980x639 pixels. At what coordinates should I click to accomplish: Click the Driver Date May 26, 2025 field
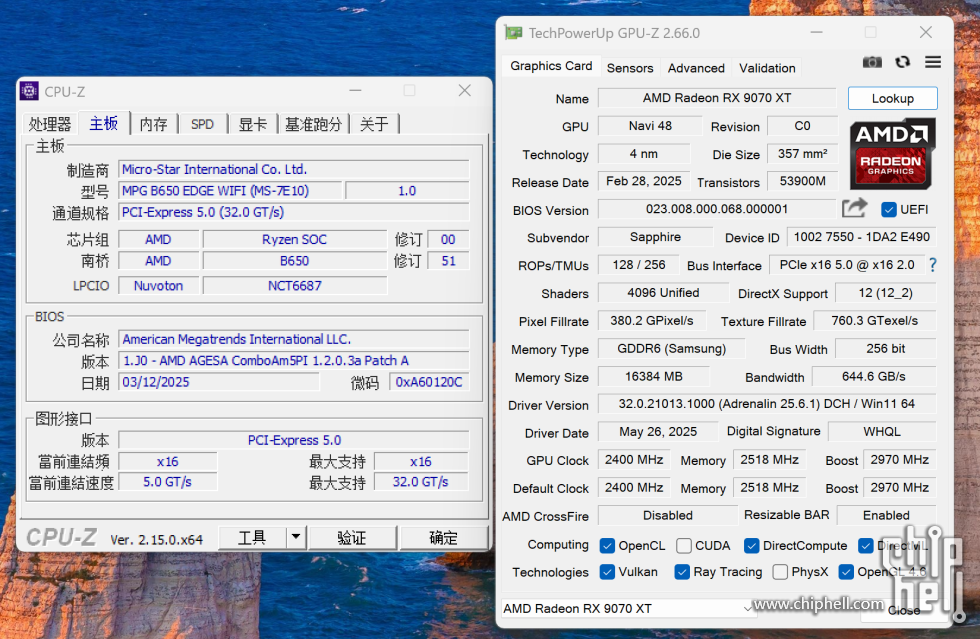click(658, 431)
